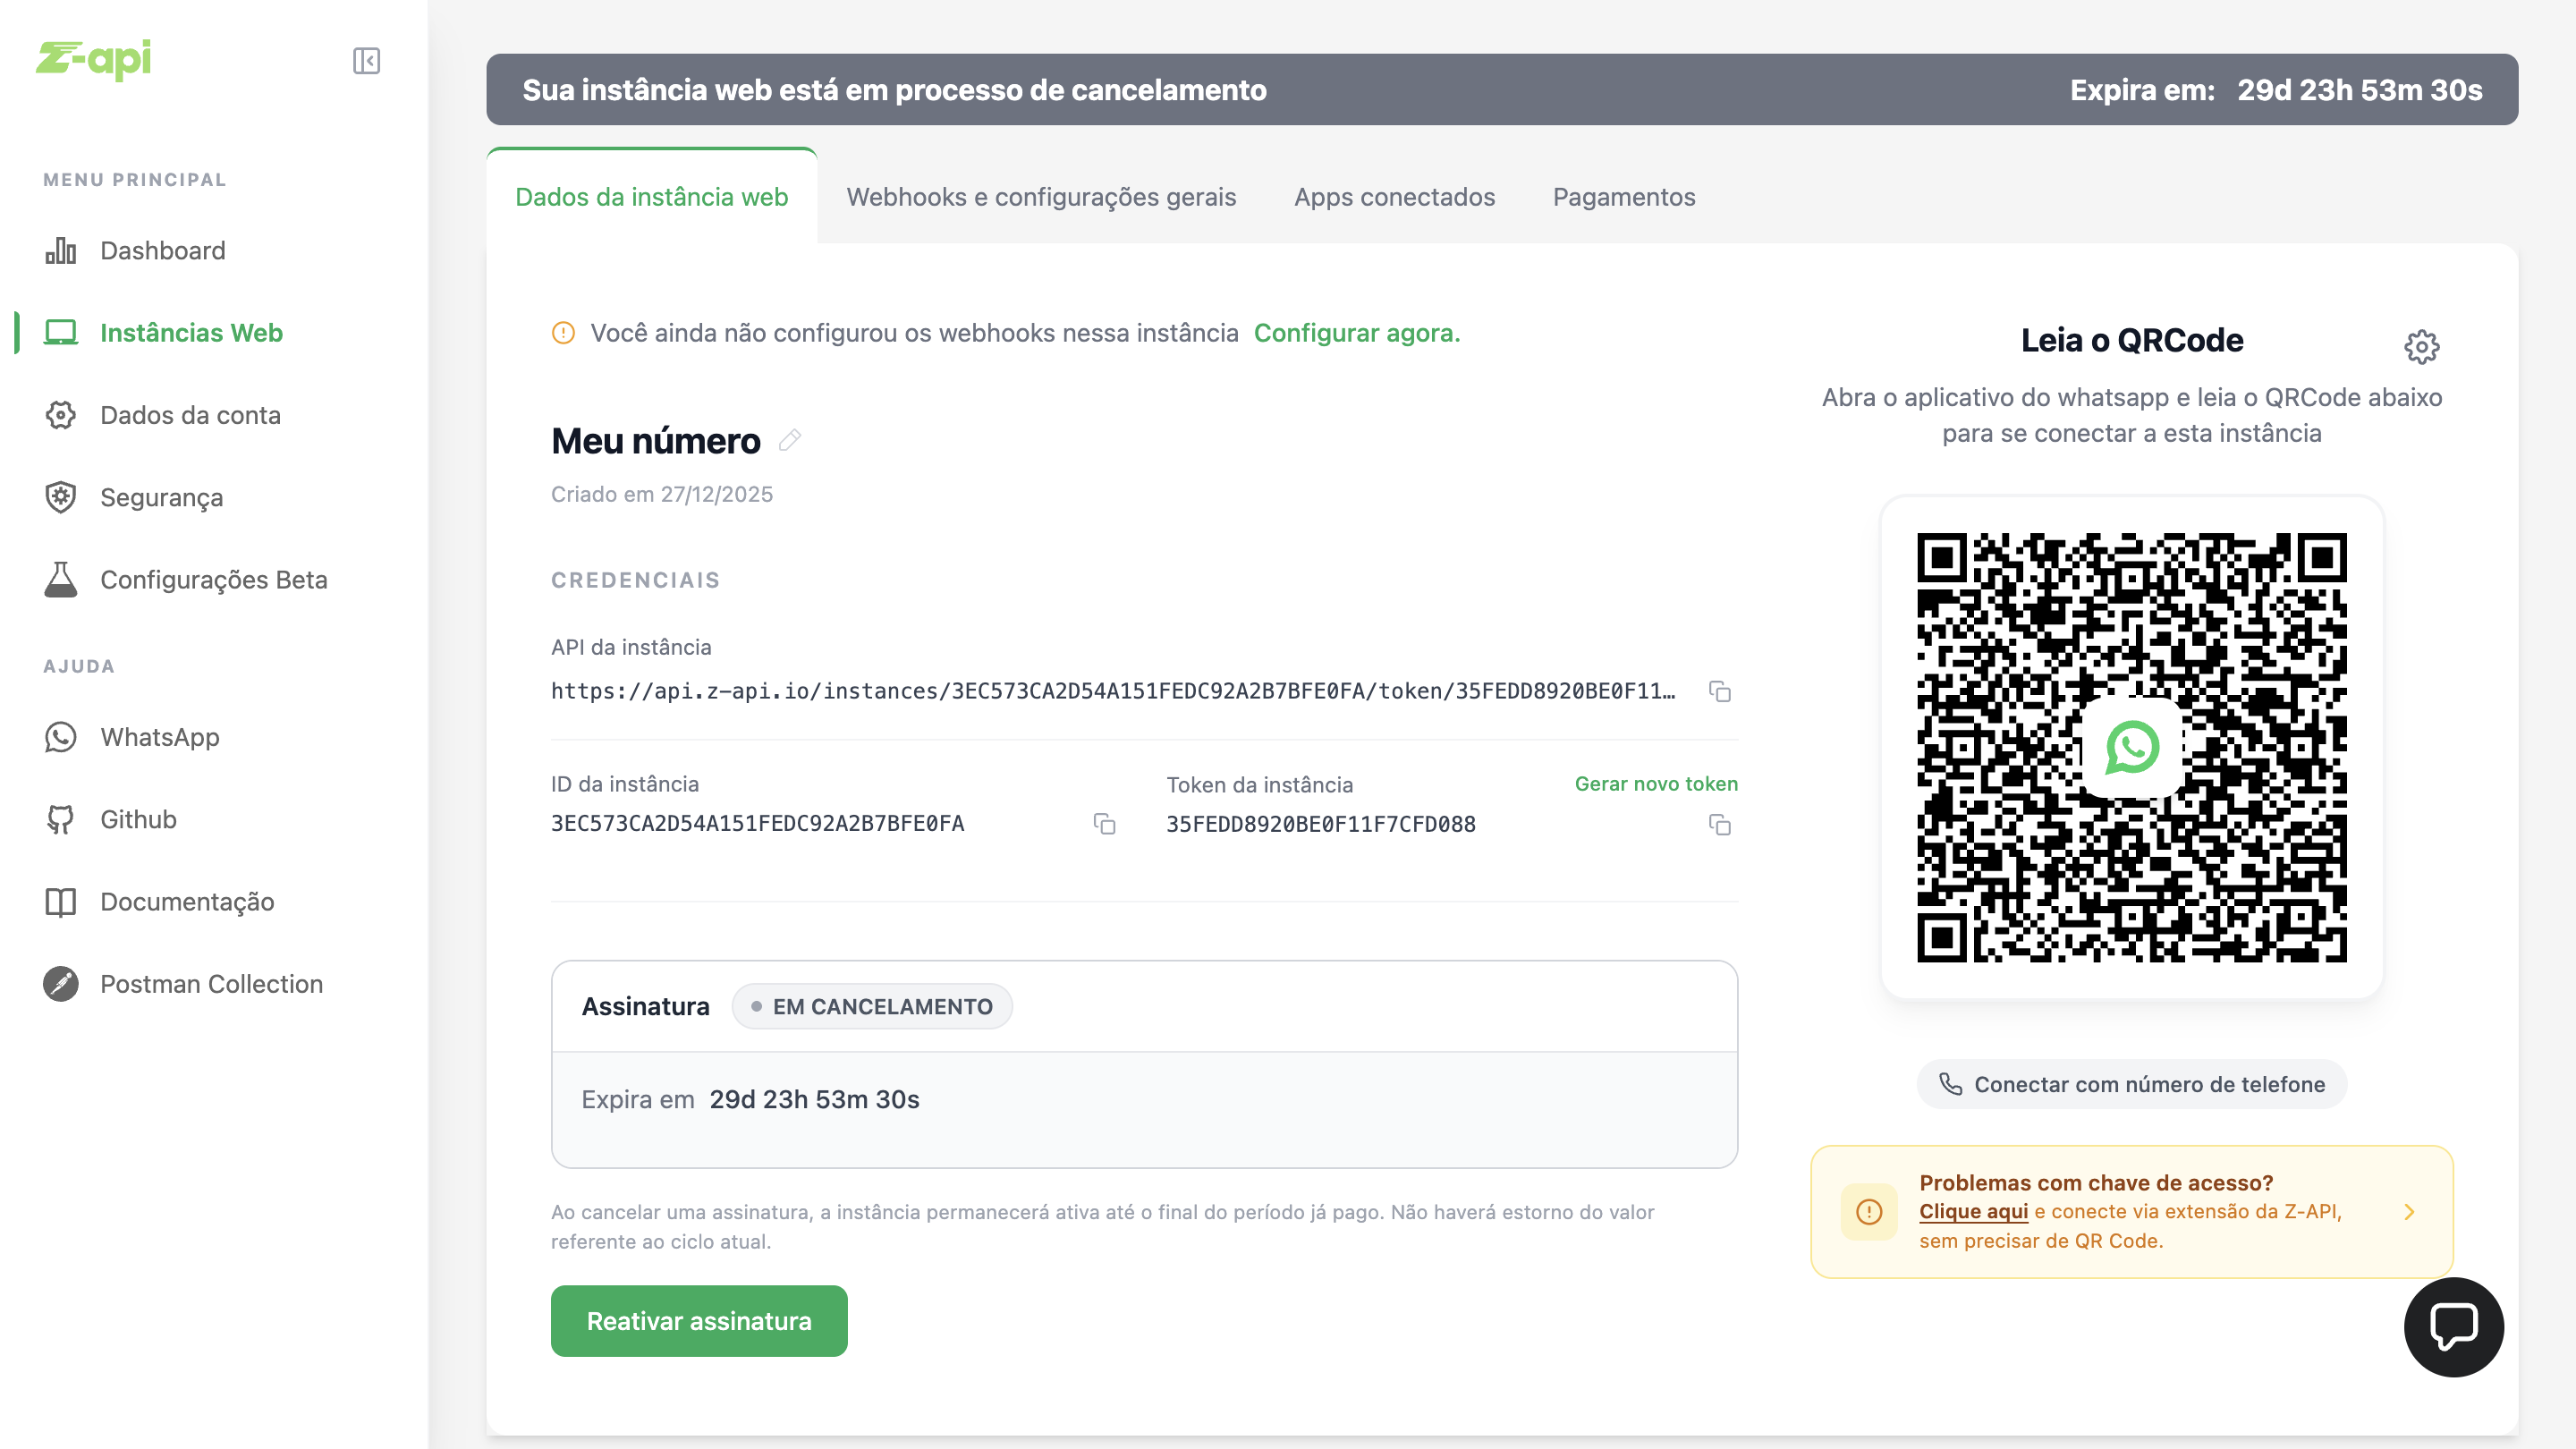The image size is (2576, 1449).
Task: Click Conectar com número de telefone
Action: tap(2131, 1084)
